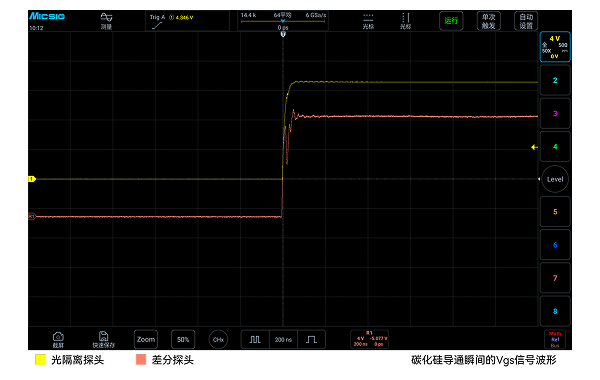
Task: Tap the Micsig logo in the corner
Action: (47, 16)
